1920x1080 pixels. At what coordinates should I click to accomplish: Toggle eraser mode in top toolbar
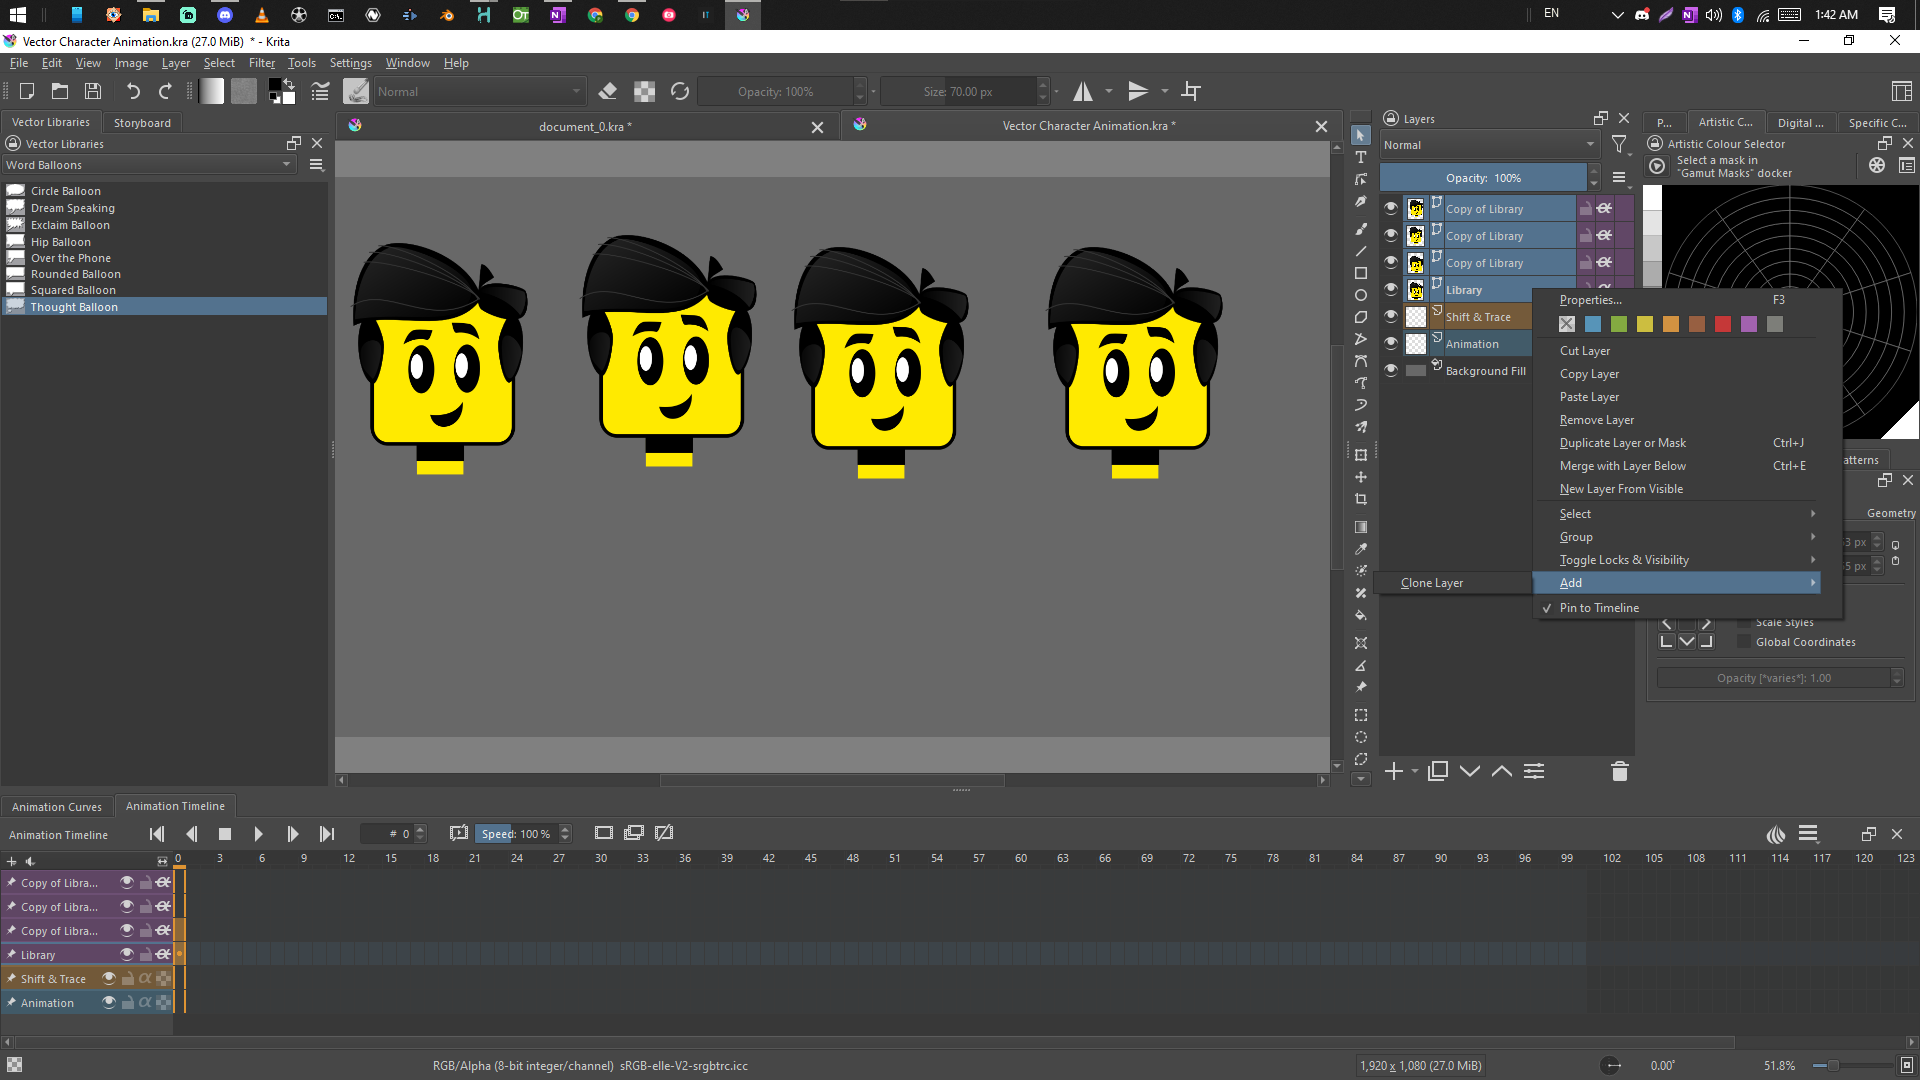[607, 91]
